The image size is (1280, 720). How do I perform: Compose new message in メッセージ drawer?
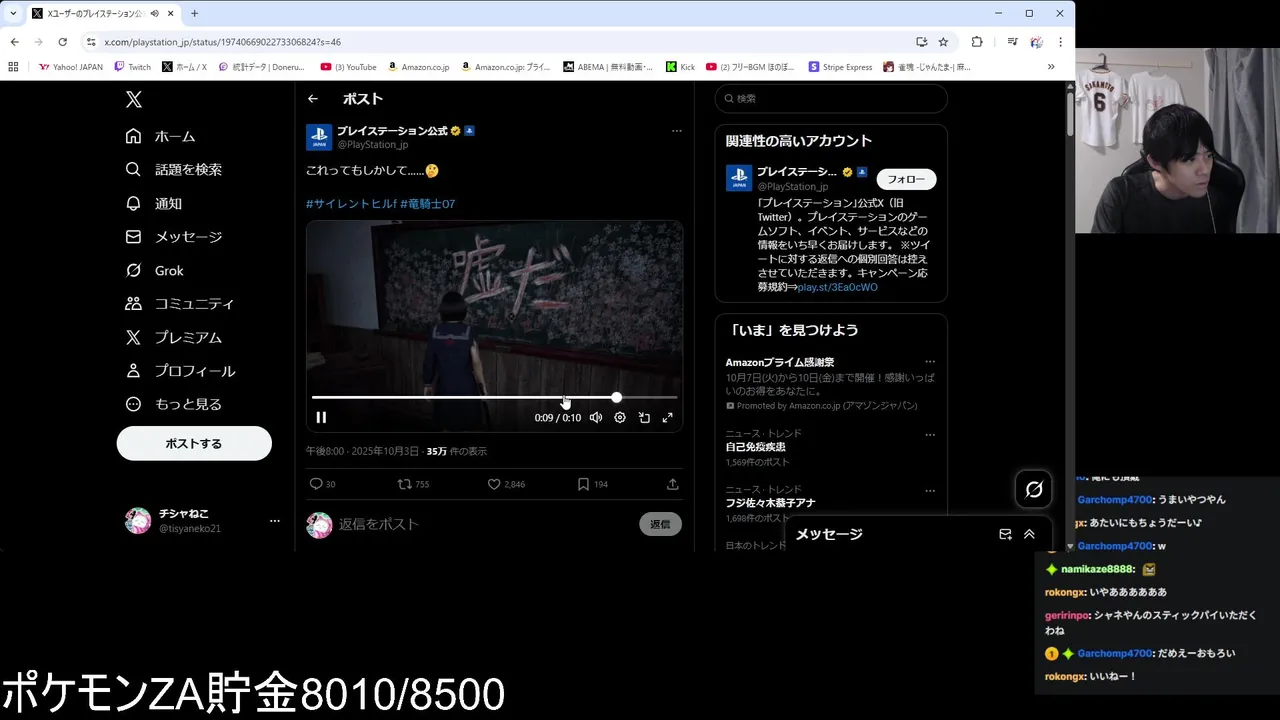click(1005, 534)
